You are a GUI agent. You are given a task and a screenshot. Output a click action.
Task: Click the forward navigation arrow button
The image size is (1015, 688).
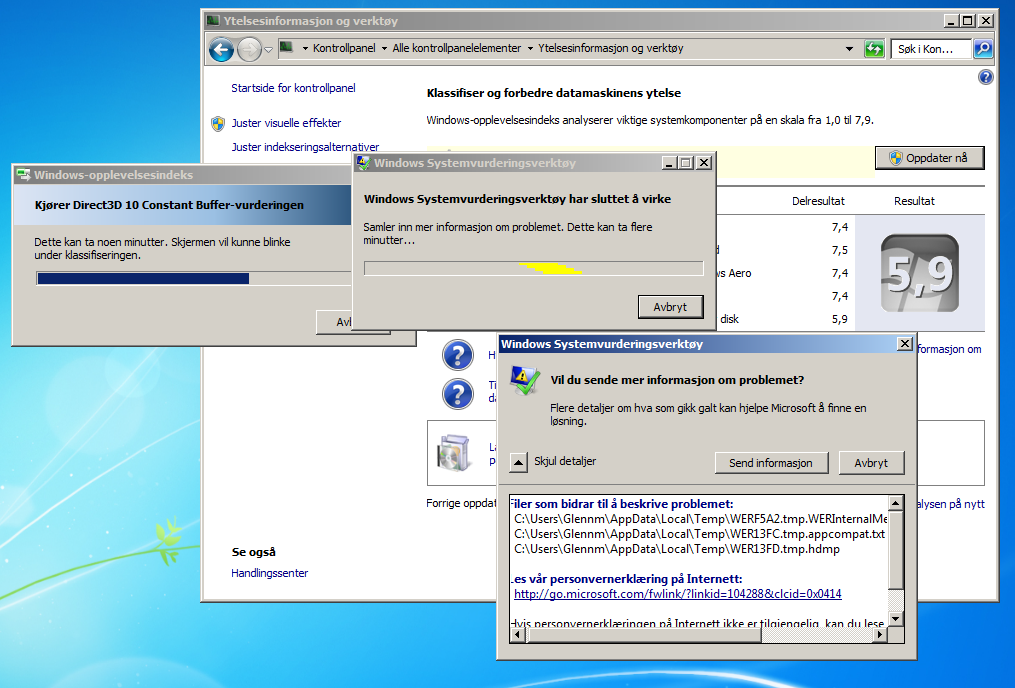coord(249,49)
